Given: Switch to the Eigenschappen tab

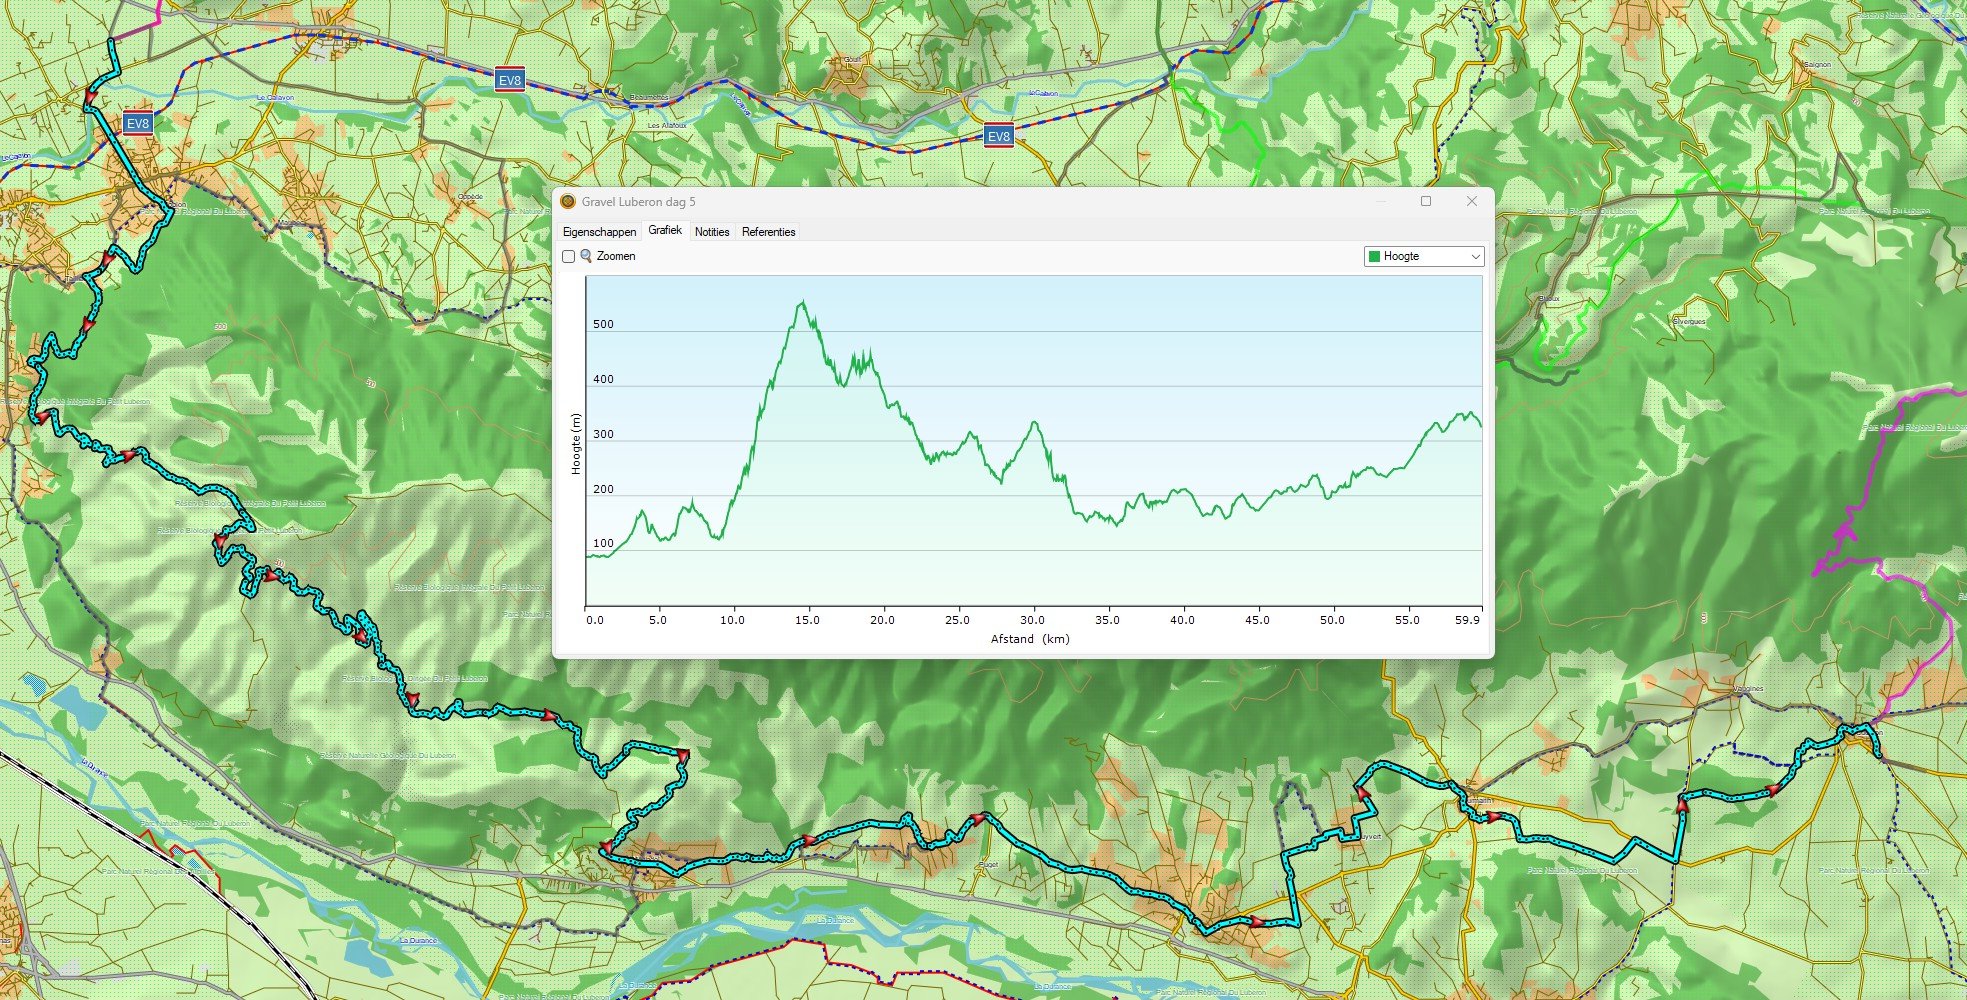Looking at the screenshot, I should click(599, 232).
